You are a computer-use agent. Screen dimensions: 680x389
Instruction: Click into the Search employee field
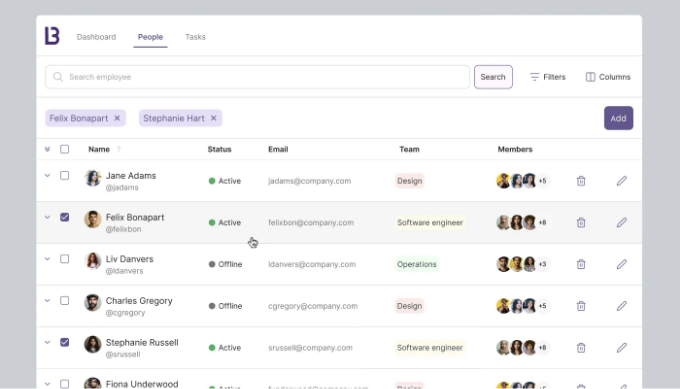[x=257, y=77]
